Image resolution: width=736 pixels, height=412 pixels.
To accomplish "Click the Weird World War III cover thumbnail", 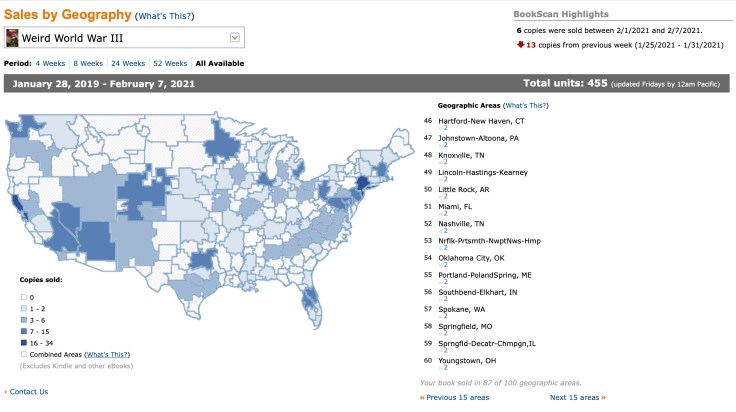I will point(12,38).
